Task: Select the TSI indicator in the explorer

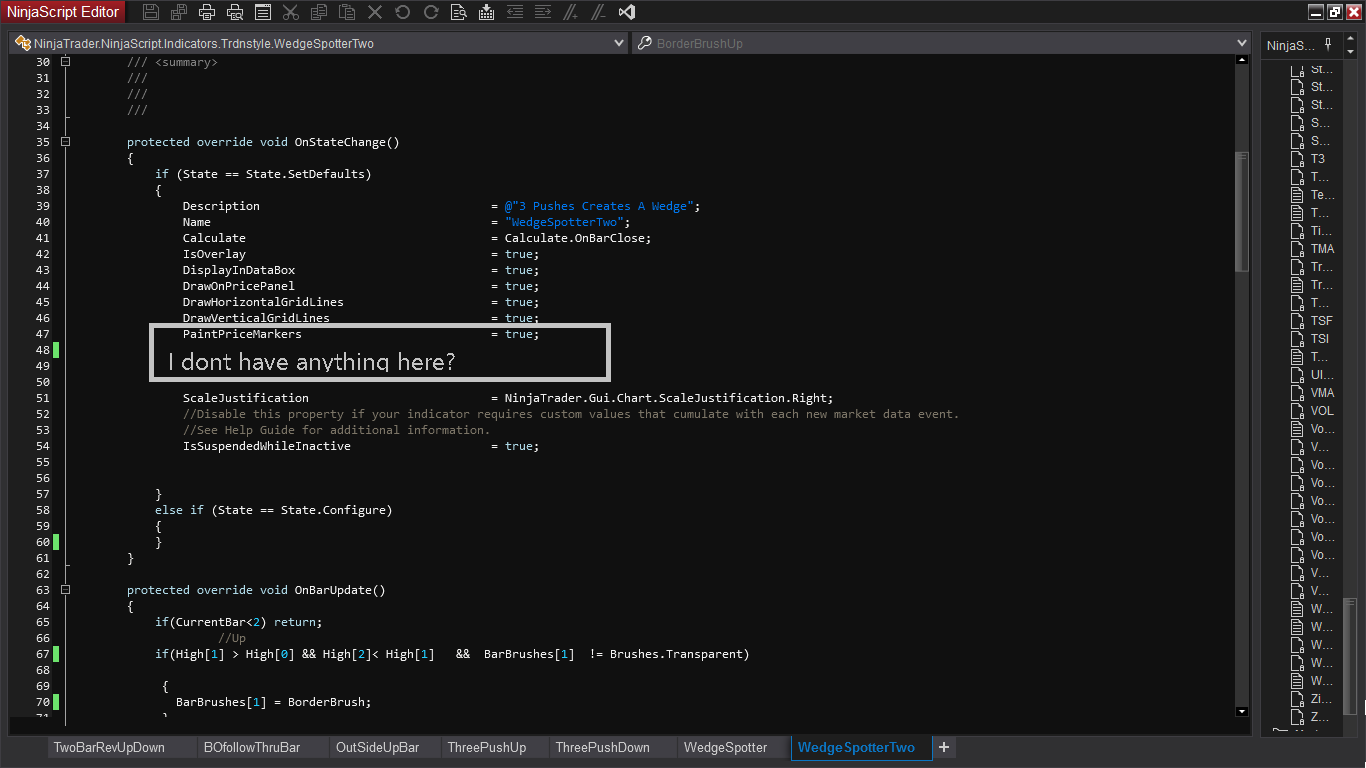Action: pos(1320,339)
